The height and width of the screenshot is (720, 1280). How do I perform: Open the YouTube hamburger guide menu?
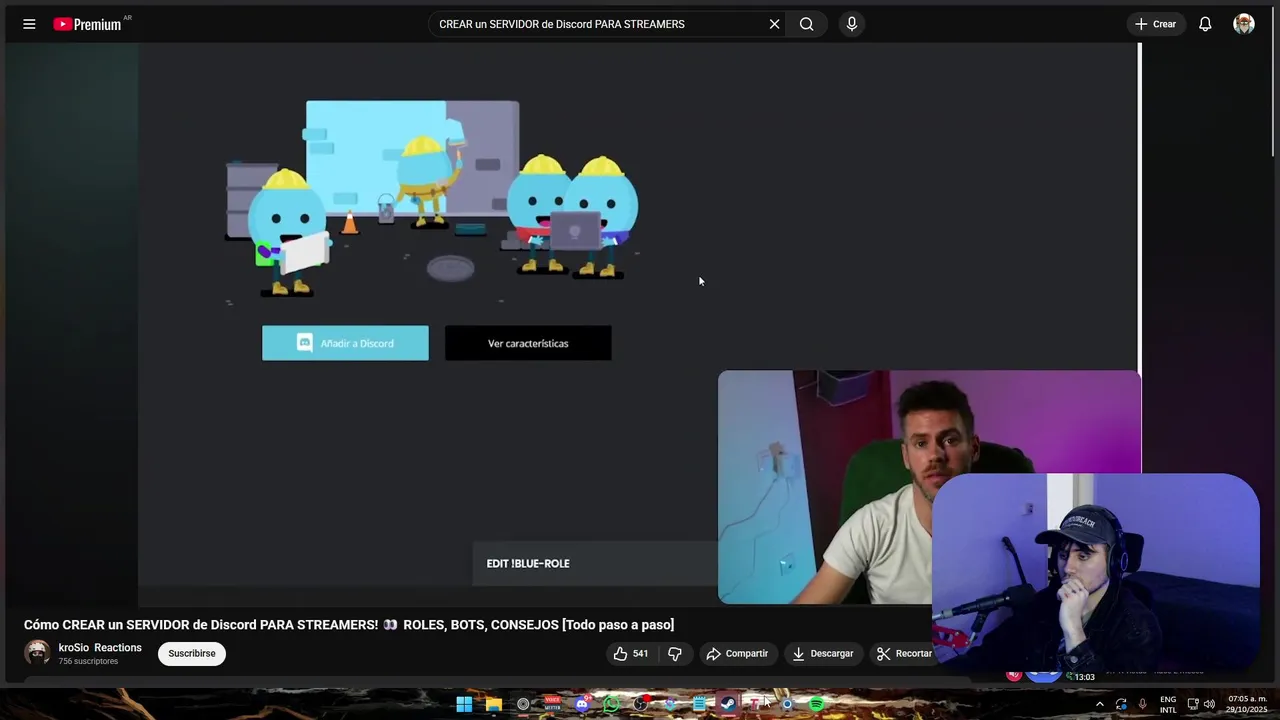pyautogui.click(x=29, y=24)
